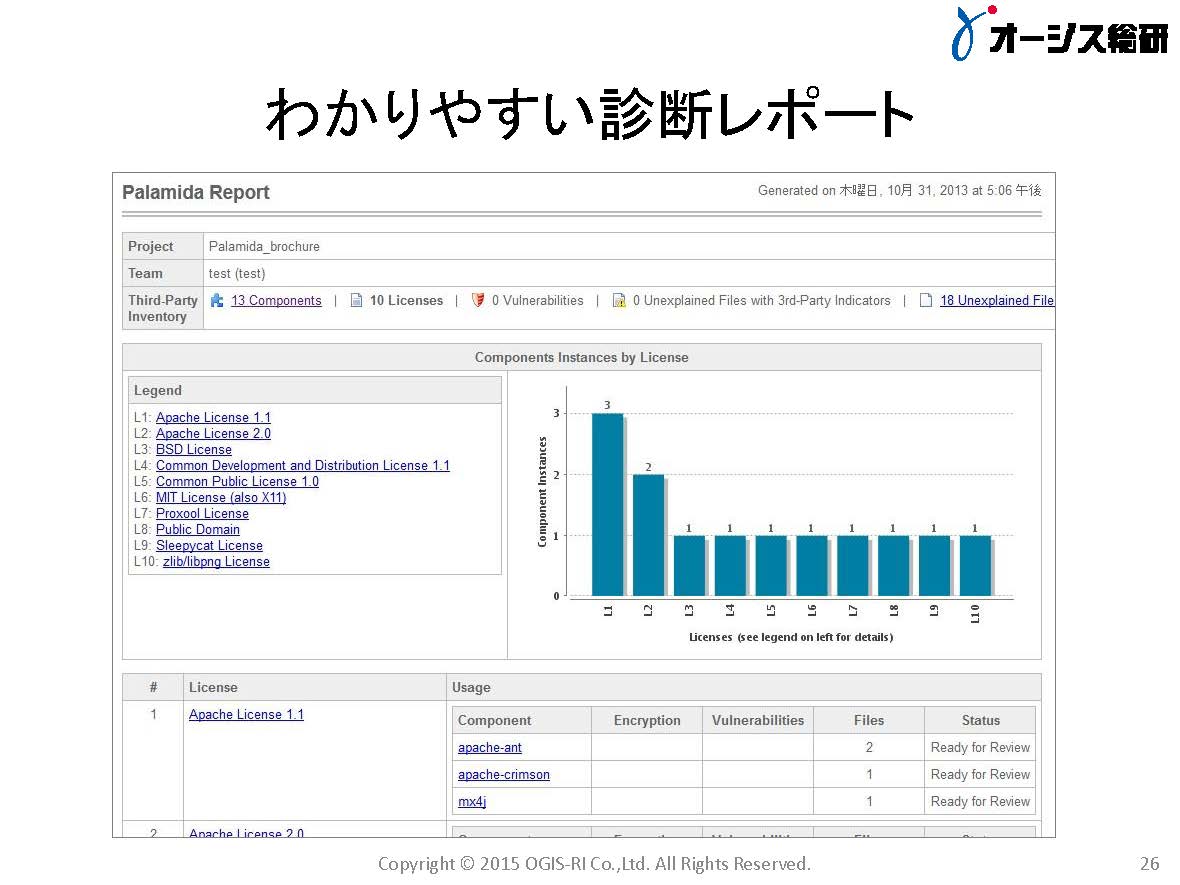
Task: Click the 'Generated on' timestamp text
Action: (x=899, y=190)
